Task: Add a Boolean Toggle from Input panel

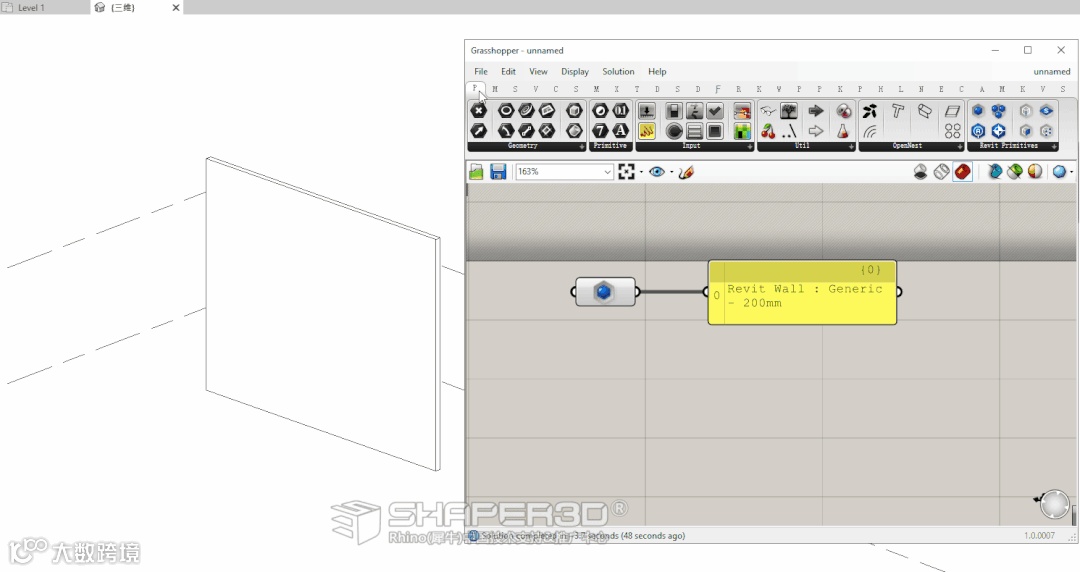Action: pyautogui.click(x=674, y=110)
